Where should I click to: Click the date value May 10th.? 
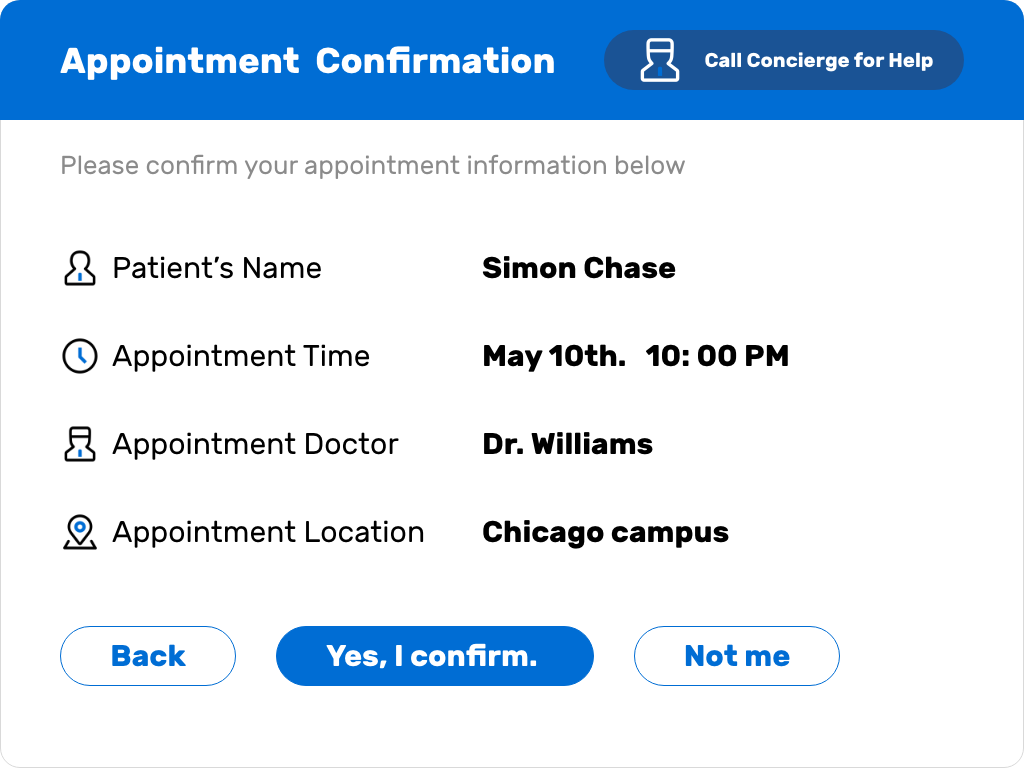(x=553, y=356)
